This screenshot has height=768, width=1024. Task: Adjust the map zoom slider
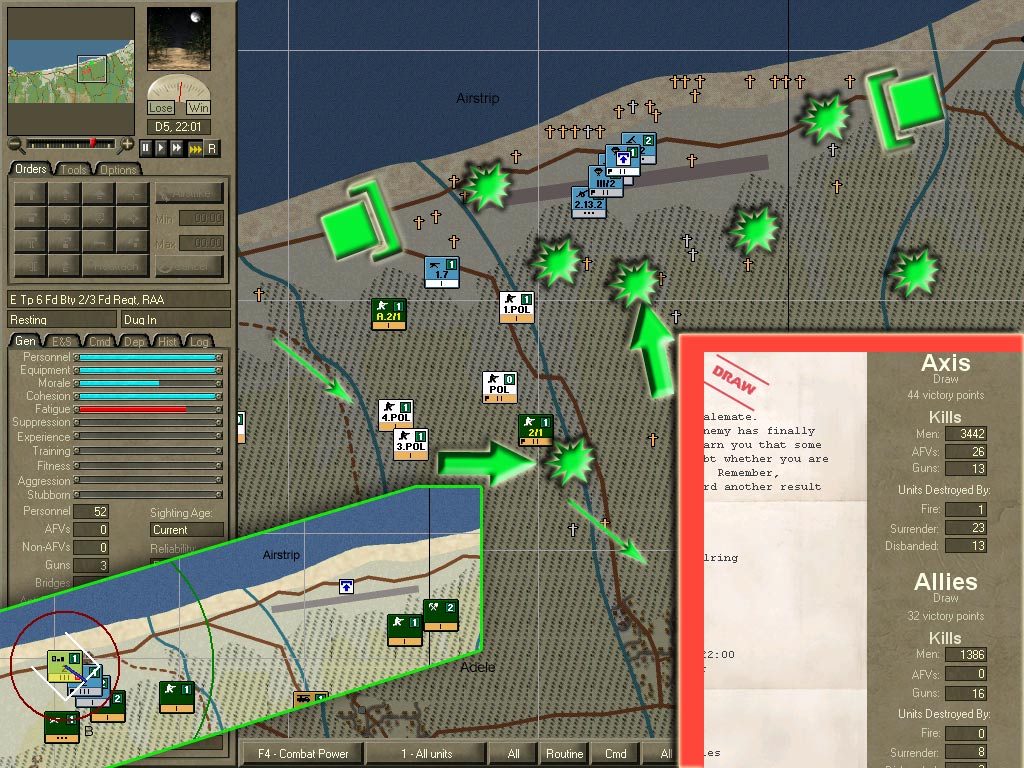click(71, 144)
